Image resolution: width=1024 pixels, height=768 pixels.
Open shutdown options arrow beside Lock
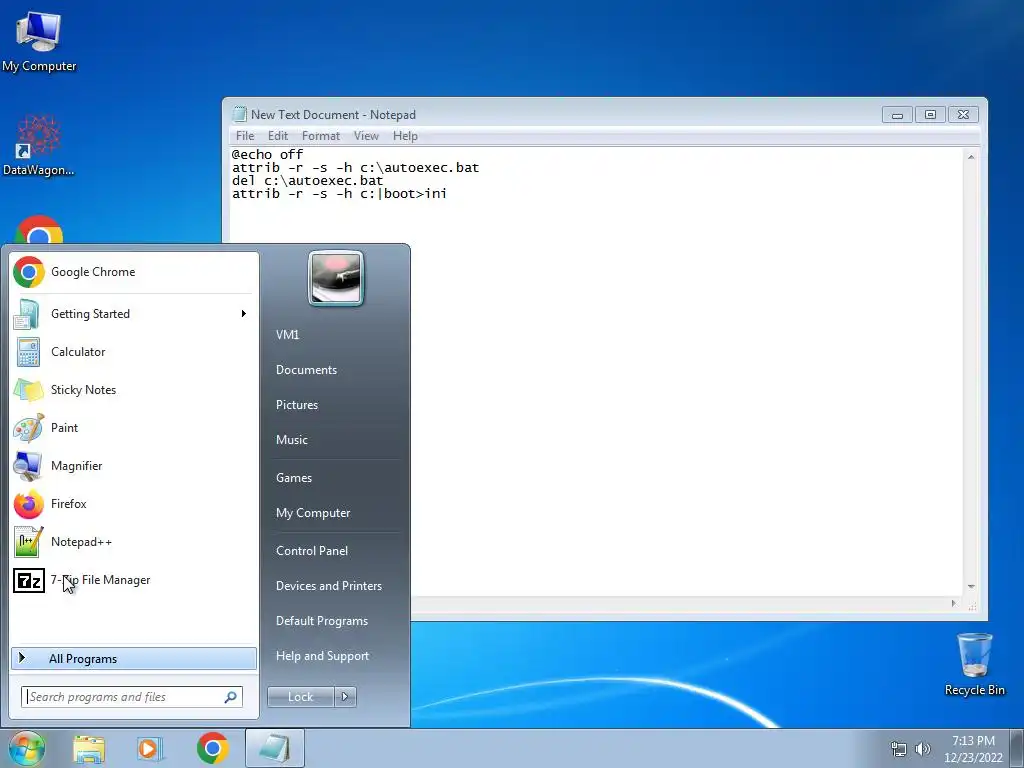click(345, 697)
